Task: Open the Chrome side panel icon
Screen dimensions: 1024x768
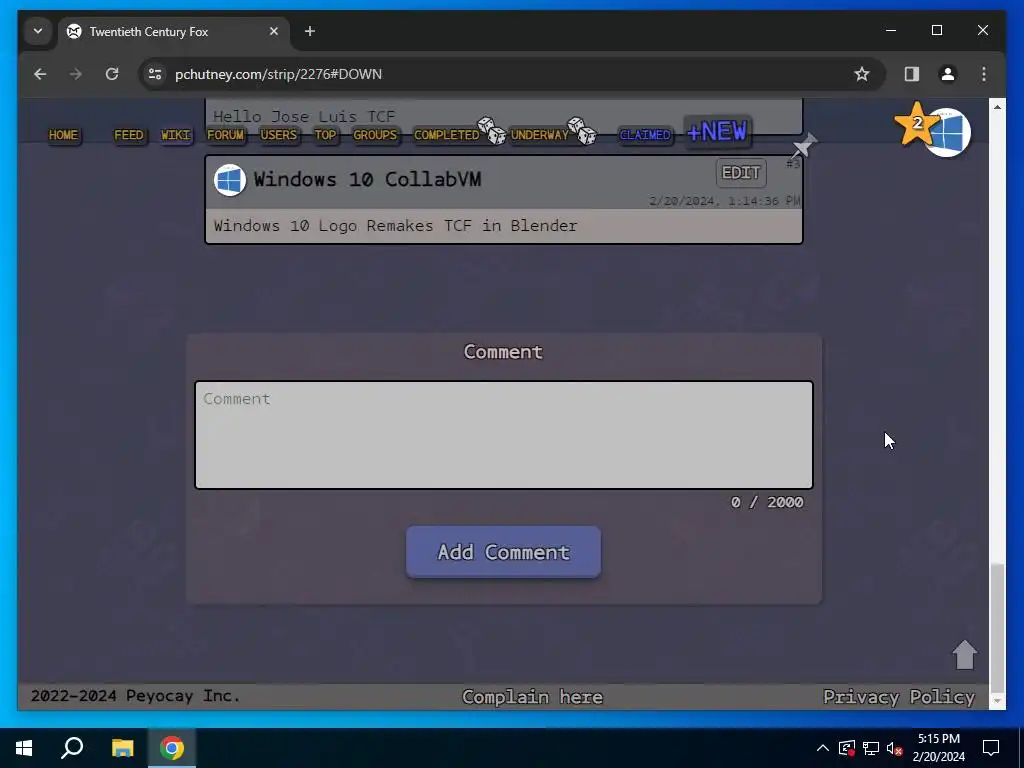Action: coord(912,74)
